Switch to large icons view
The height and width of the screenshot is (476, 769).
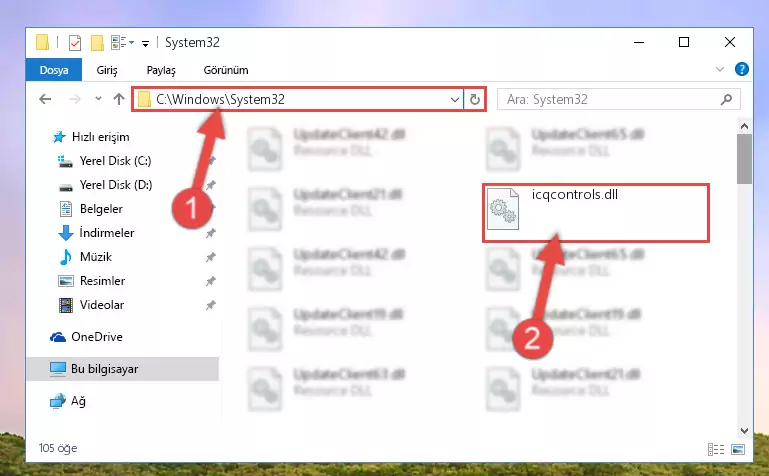point(738,449)
